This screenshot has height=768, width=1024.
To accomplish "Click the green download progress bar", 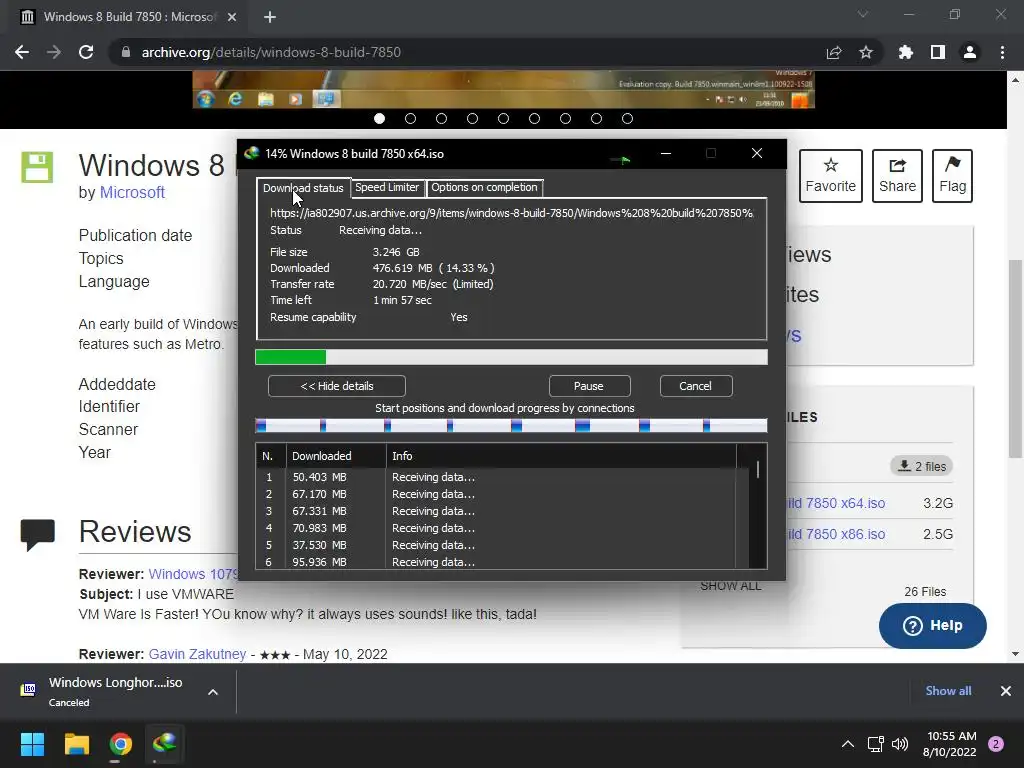I will point(511,357).
